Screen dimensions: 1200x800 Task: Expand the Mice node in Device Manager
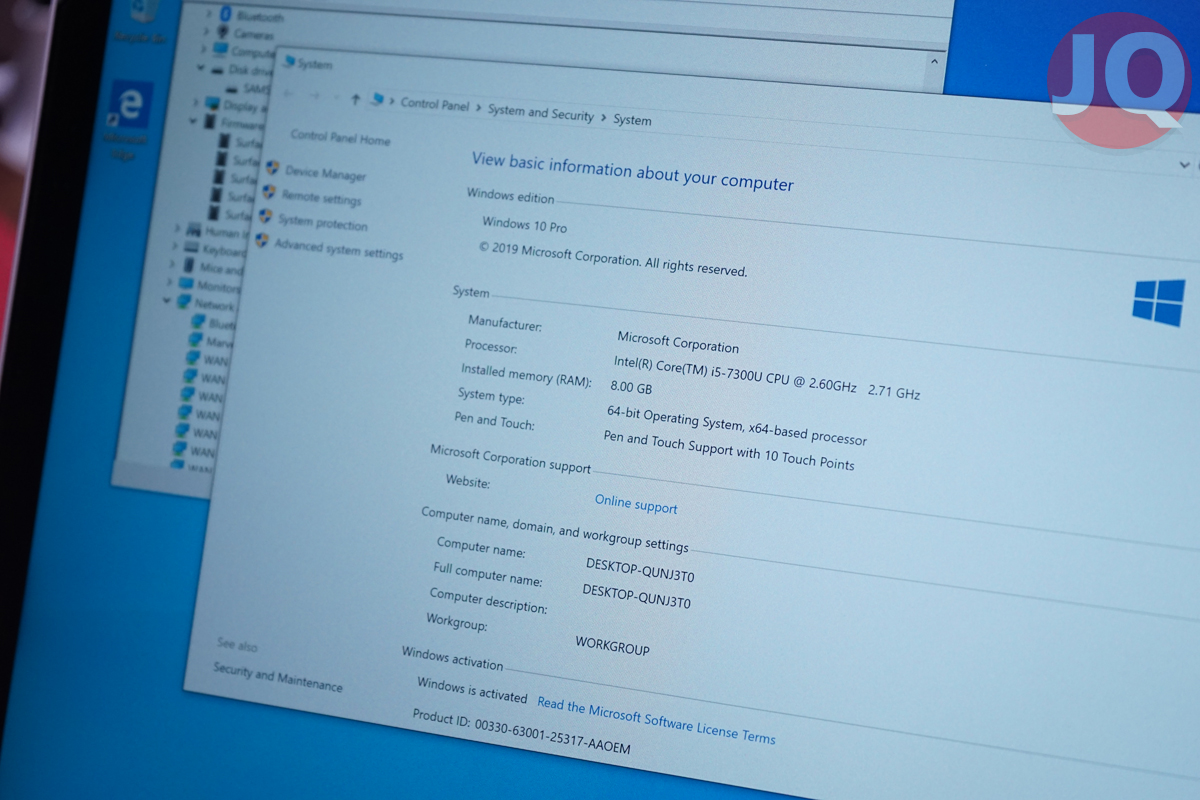click(x=173, y=264)
